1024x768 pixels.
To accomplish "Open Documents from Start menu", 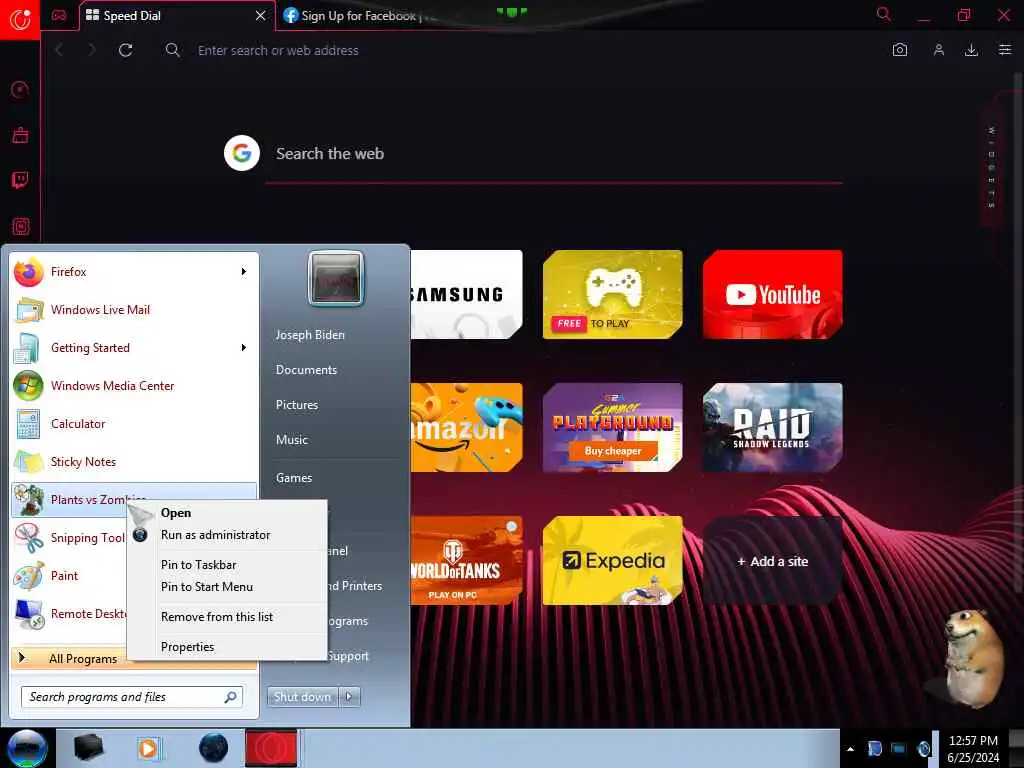I will pyautogui.click(x=306, y=370).
